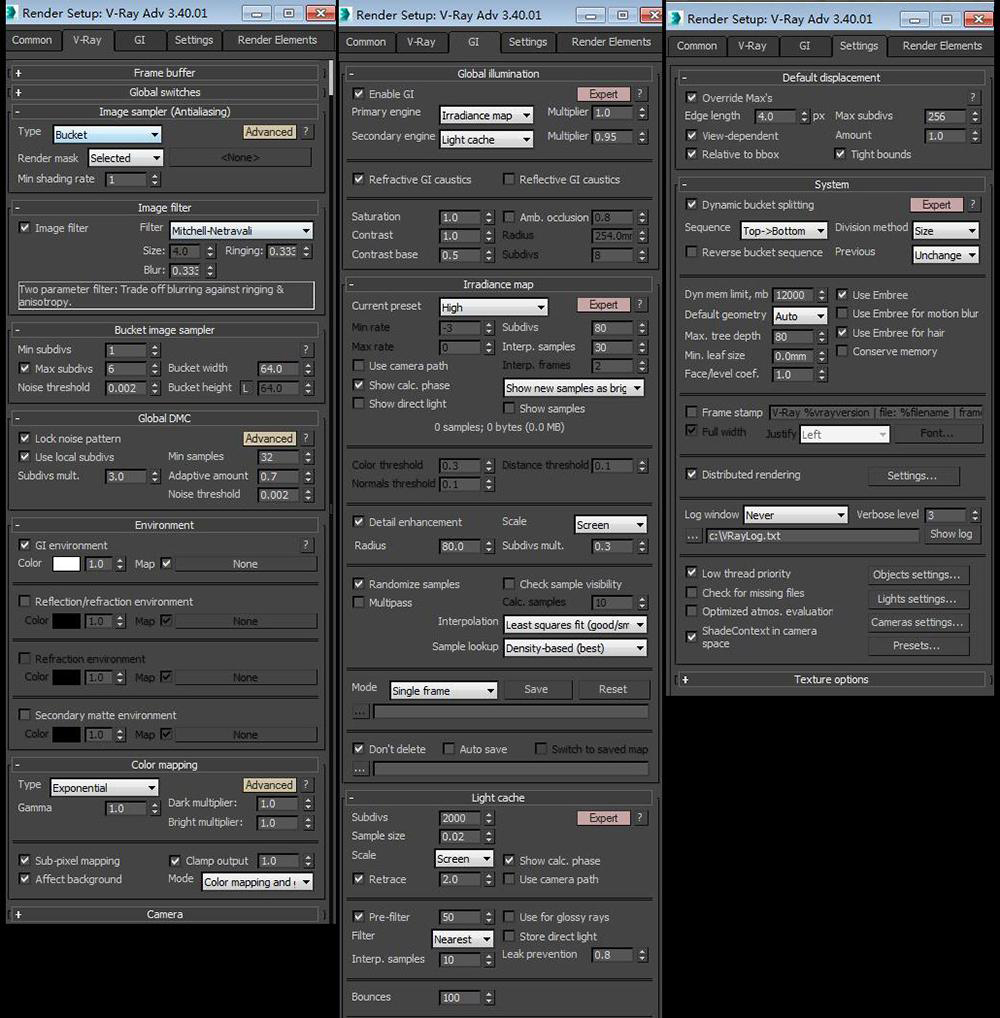
Task: Click the help '?' icon in Environment rollout
Action: coord(306,545)
